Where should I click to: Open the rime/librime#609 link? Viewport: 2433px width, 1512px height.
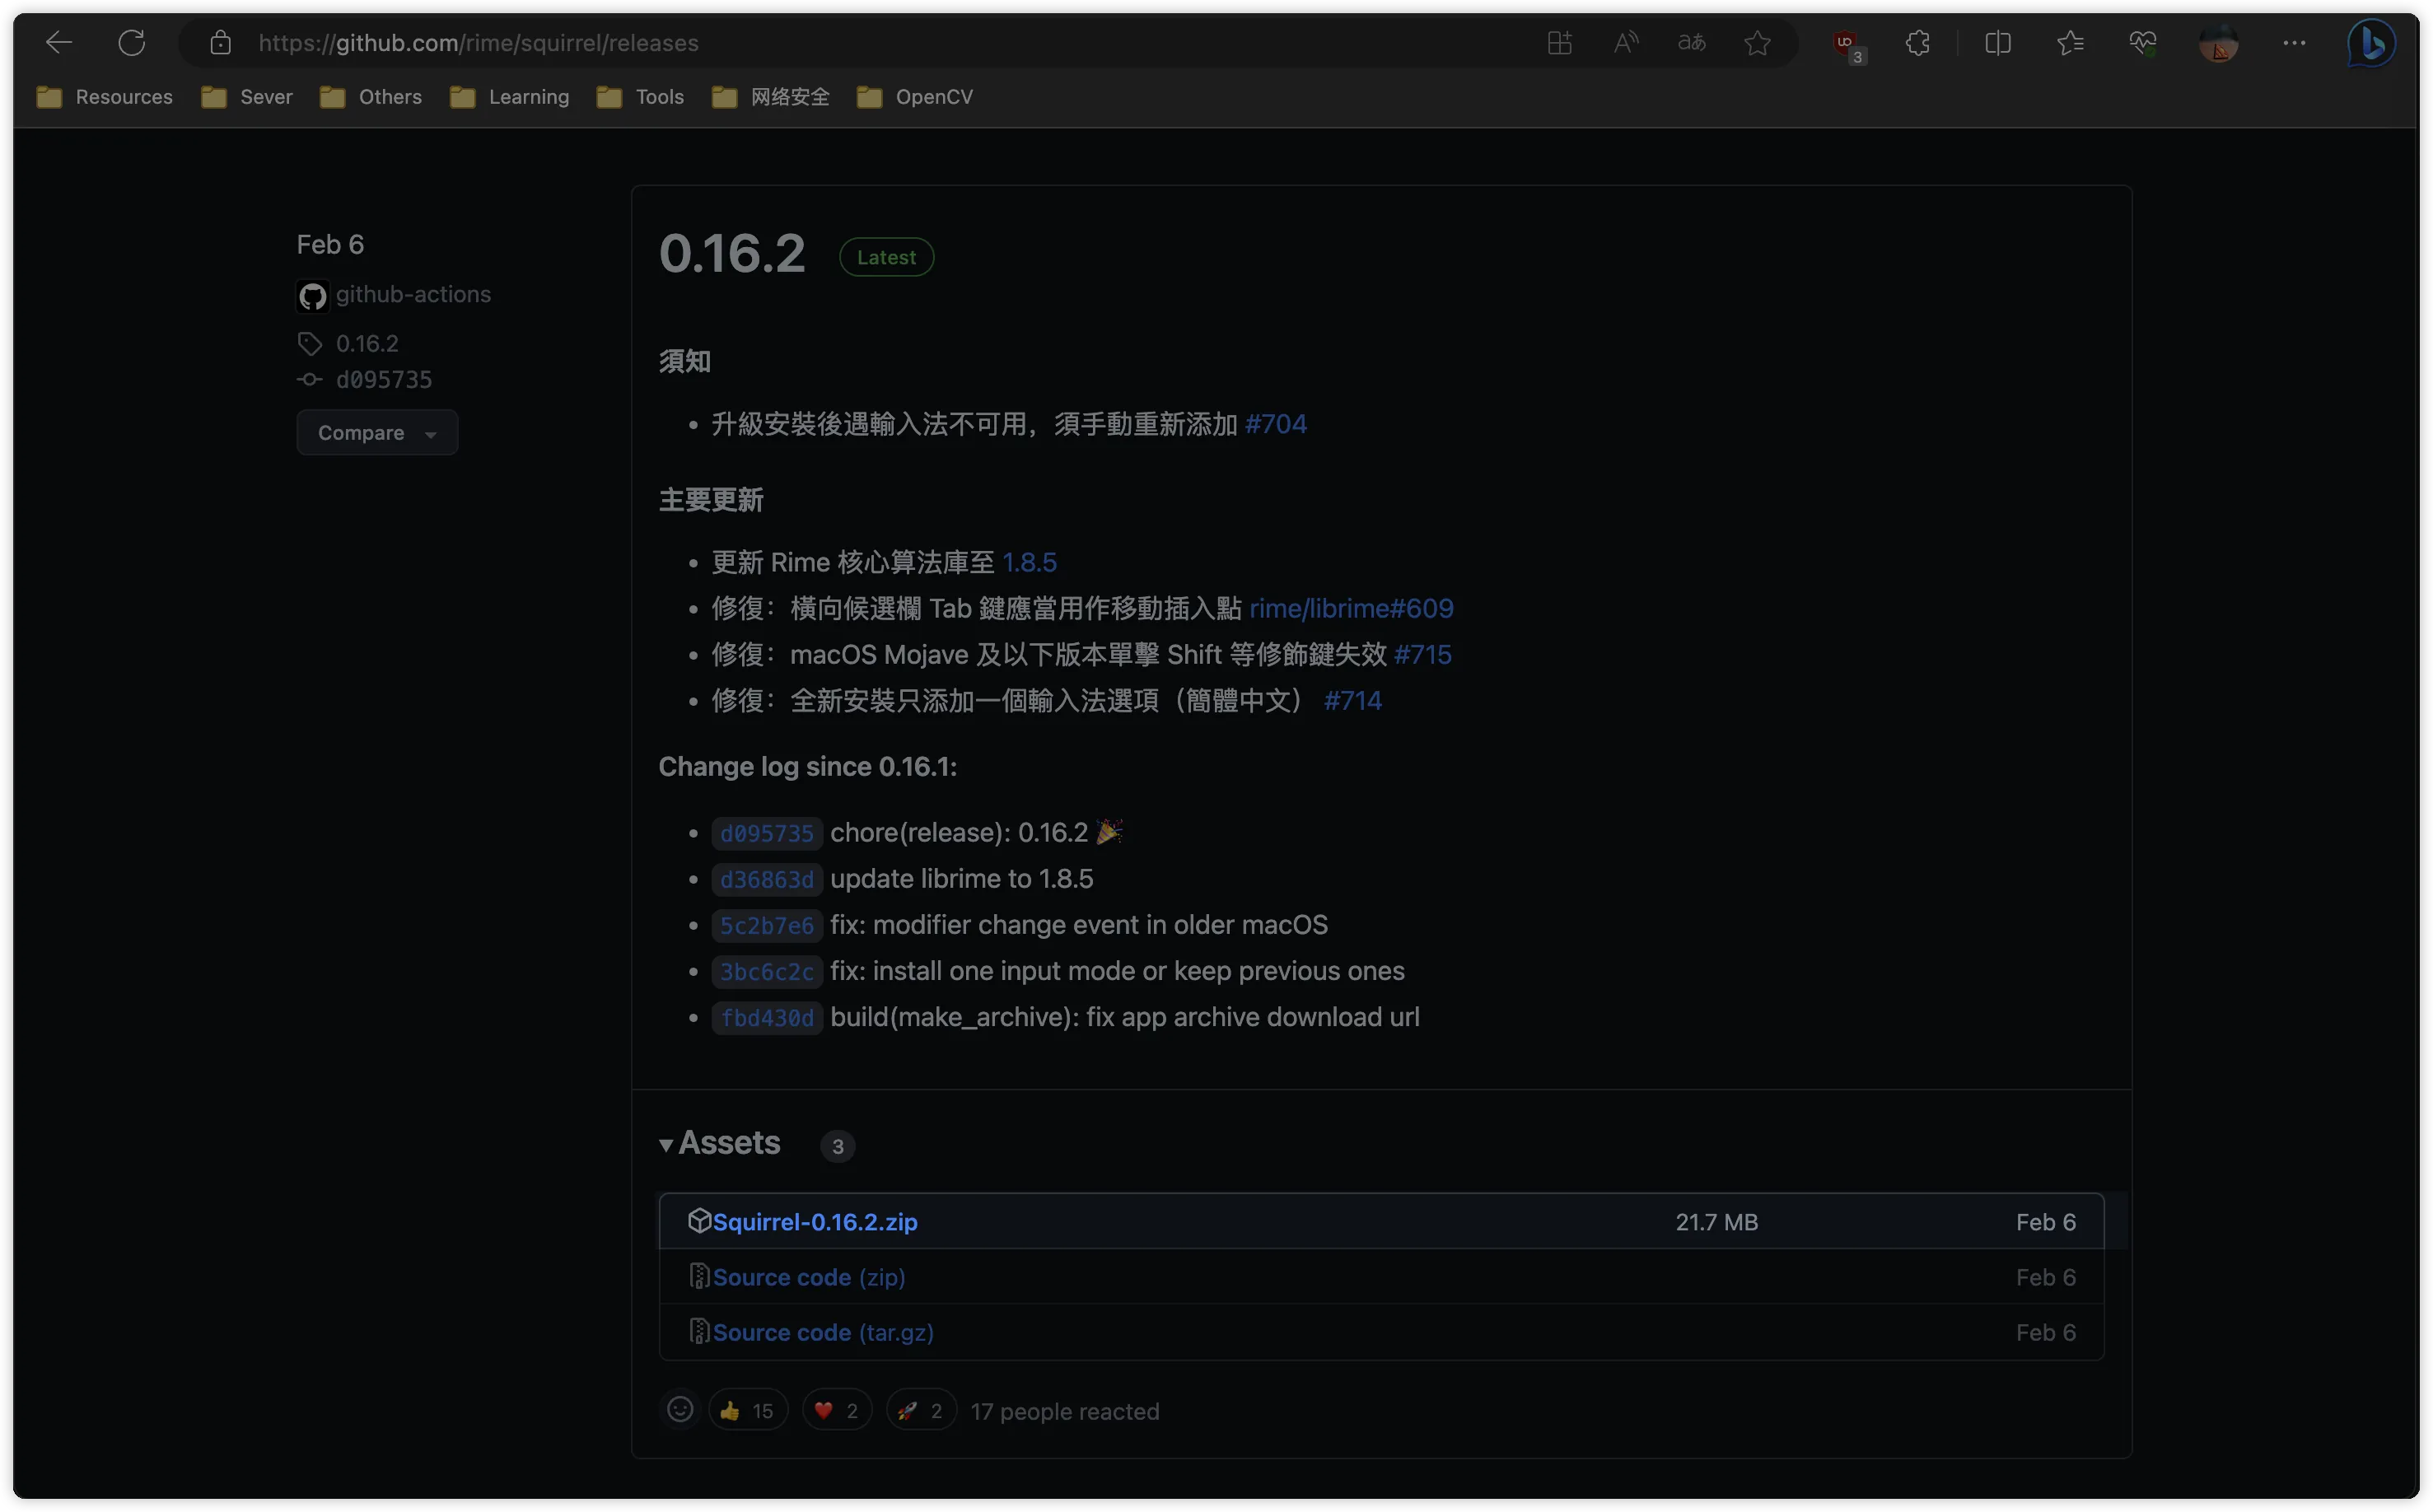[1351, 608]
